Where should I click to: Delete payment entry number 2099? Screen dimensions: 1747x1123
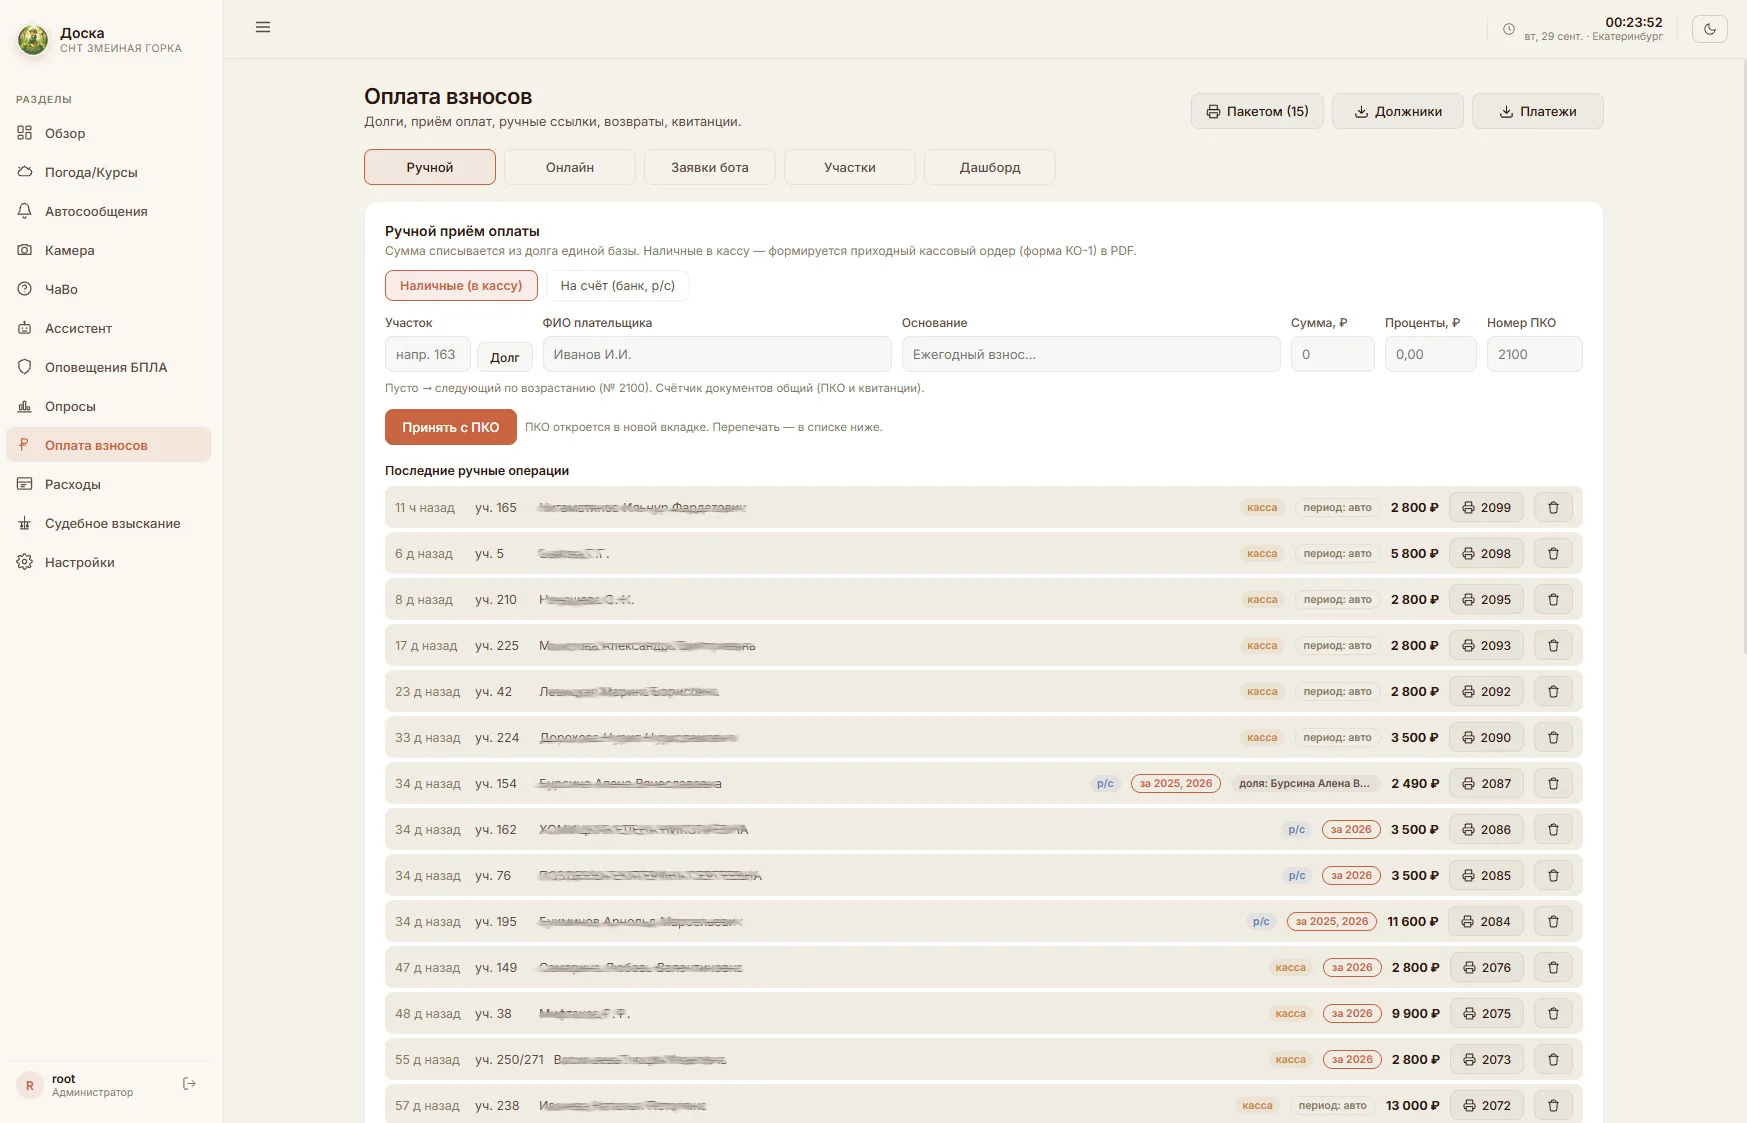pyautogui.click(x=1553, y=508)
